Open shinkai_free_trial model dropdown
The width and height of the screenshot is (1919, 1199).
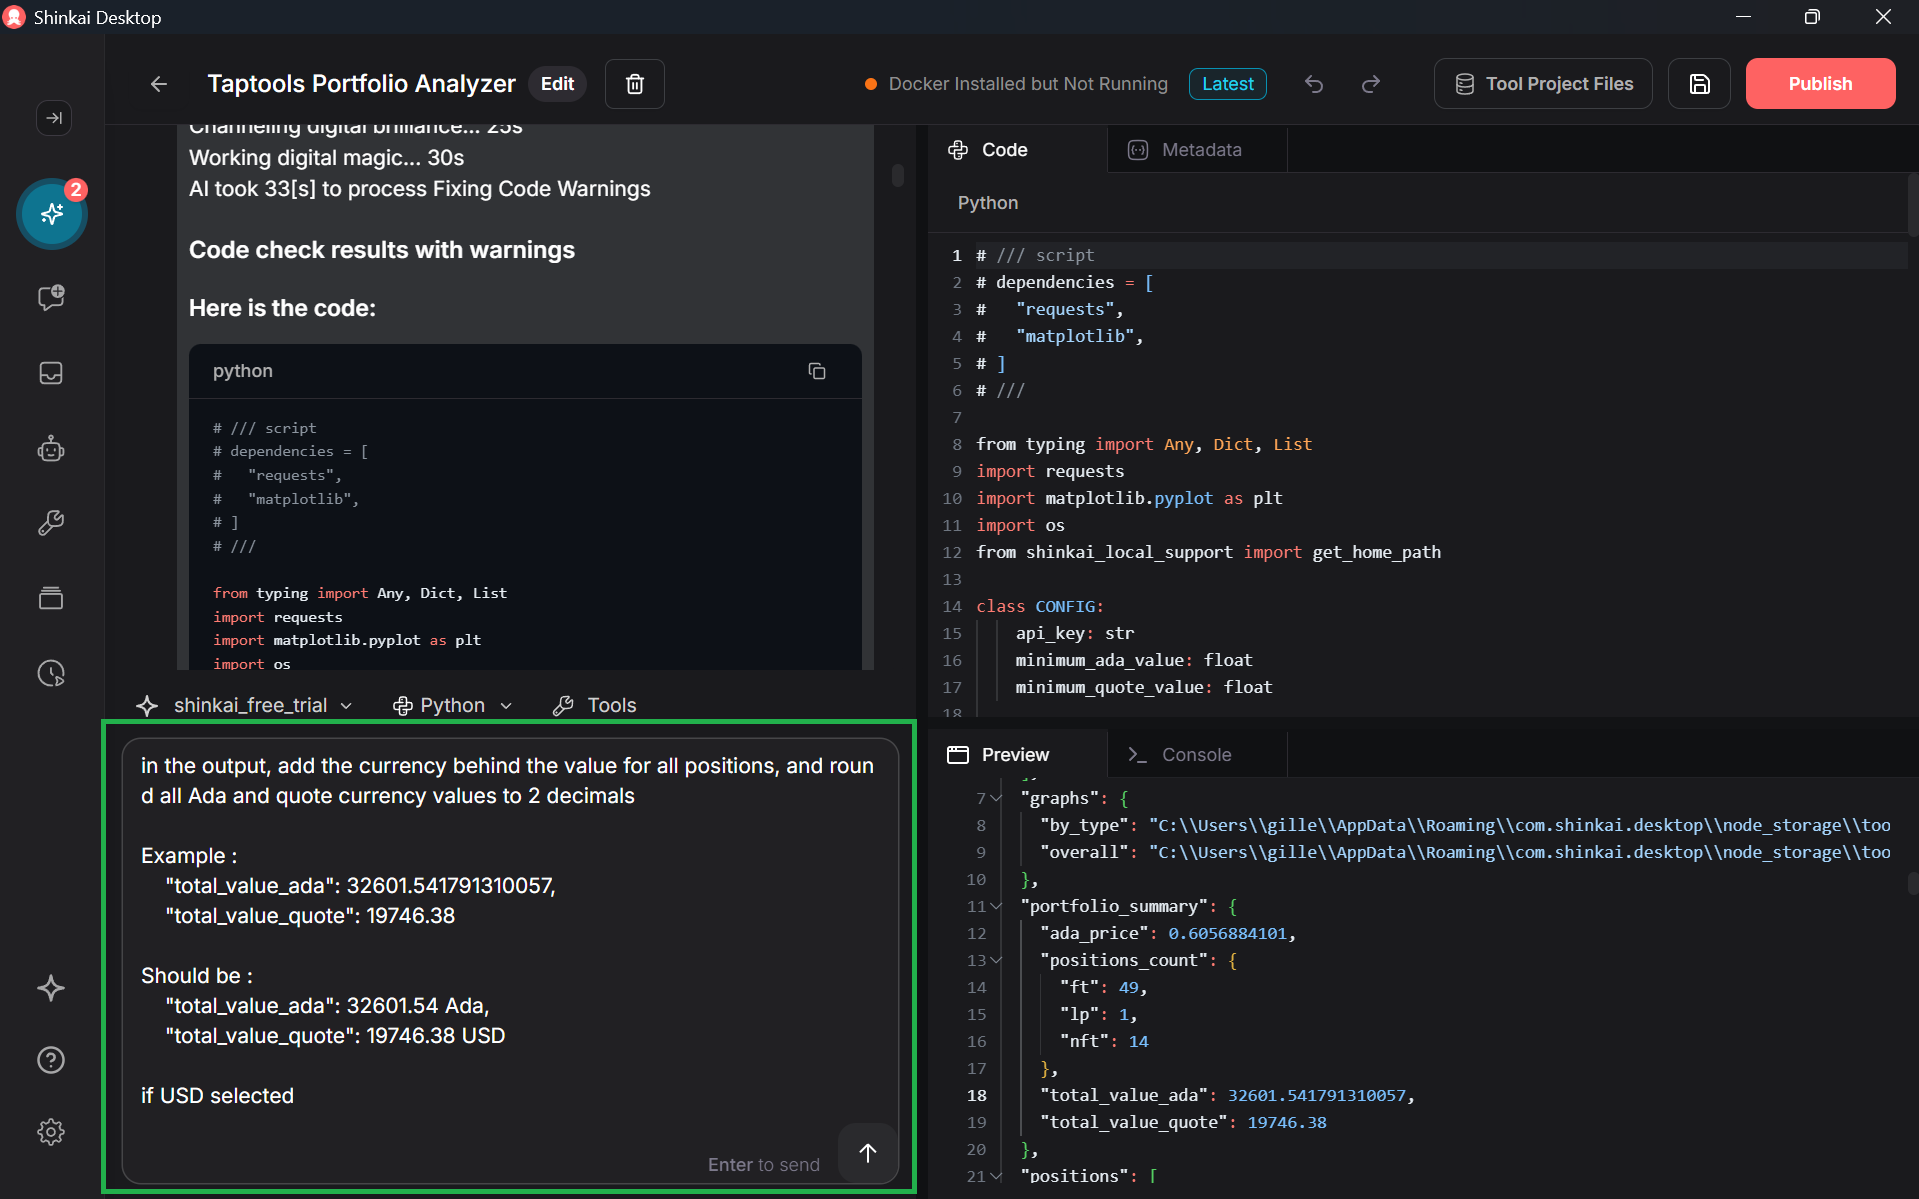[250, 705]
